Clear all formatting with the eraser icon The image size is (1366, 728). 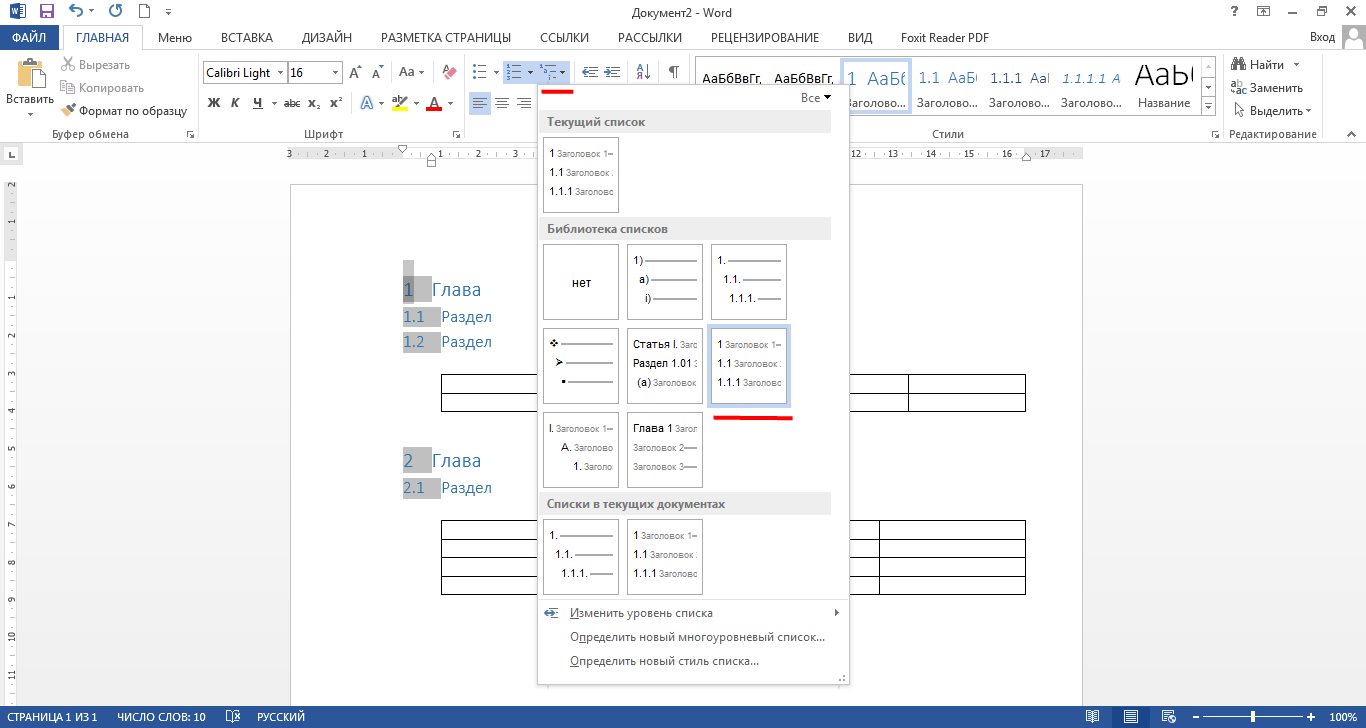(x=447, y=72)
